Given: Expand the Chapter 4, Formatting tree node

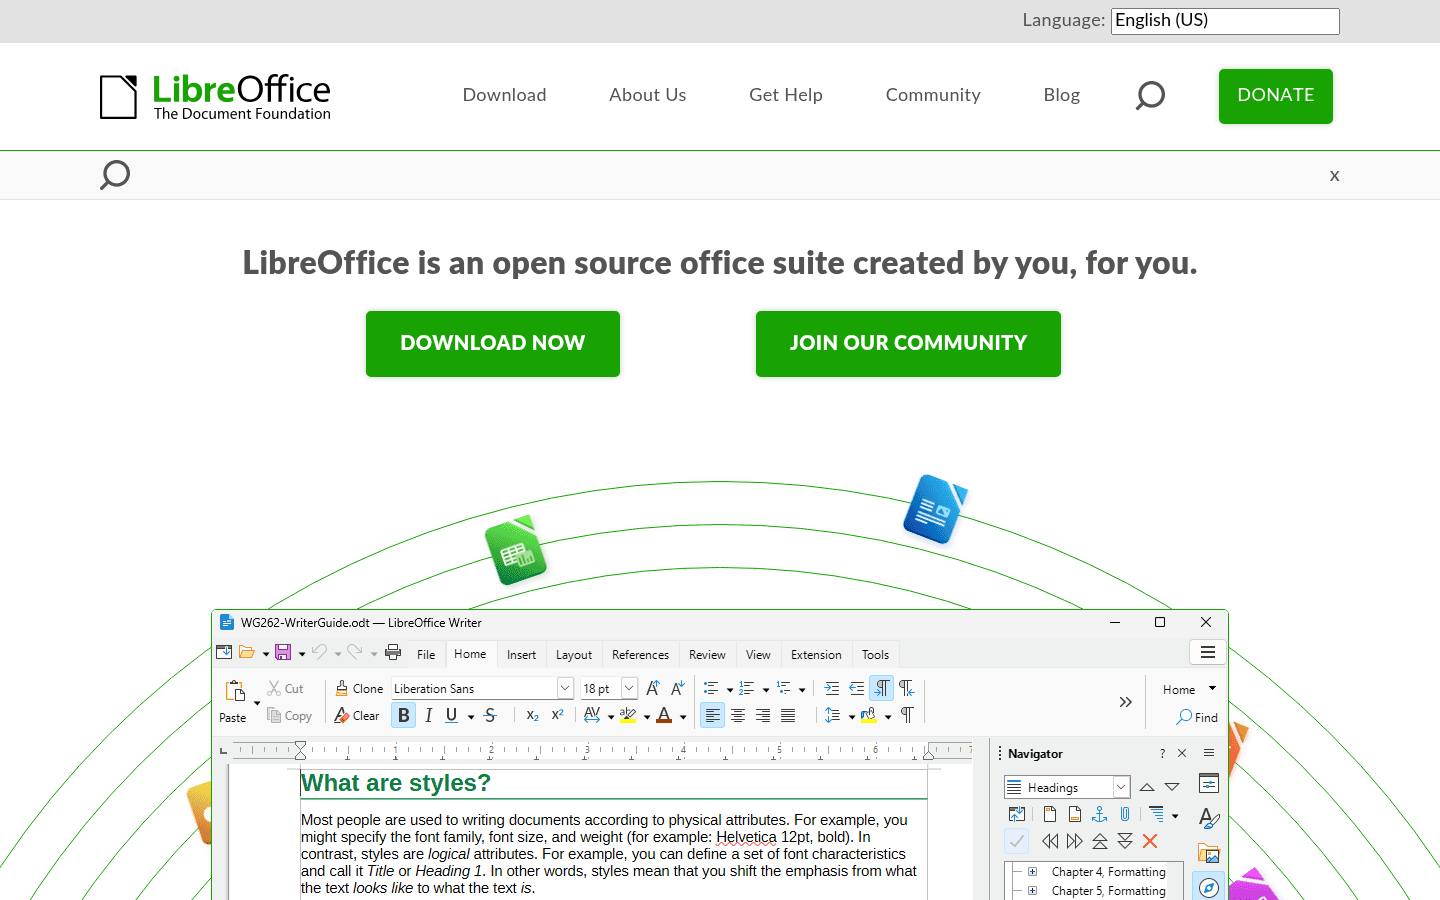Looking at the screenshot, I should click(x=1033, y=872).
